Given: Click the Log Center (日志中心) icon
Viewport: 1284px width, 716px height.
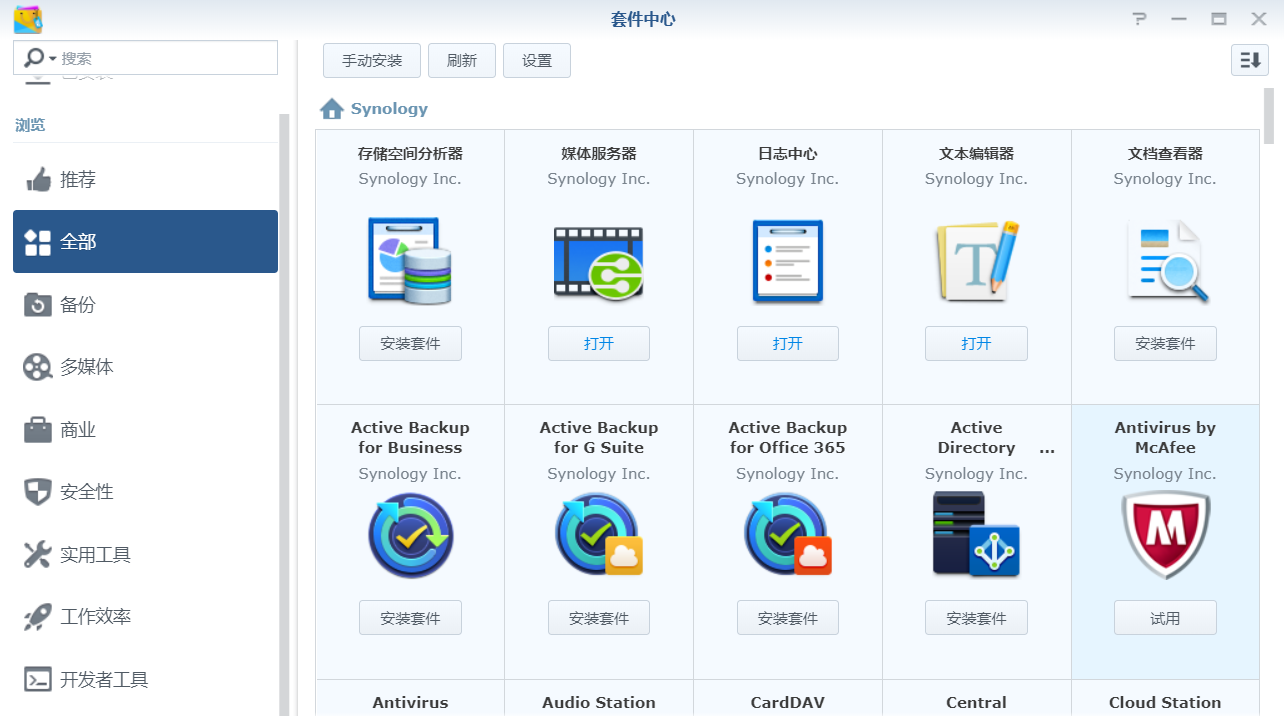Looking at the screenshot, I should point(787,261).
